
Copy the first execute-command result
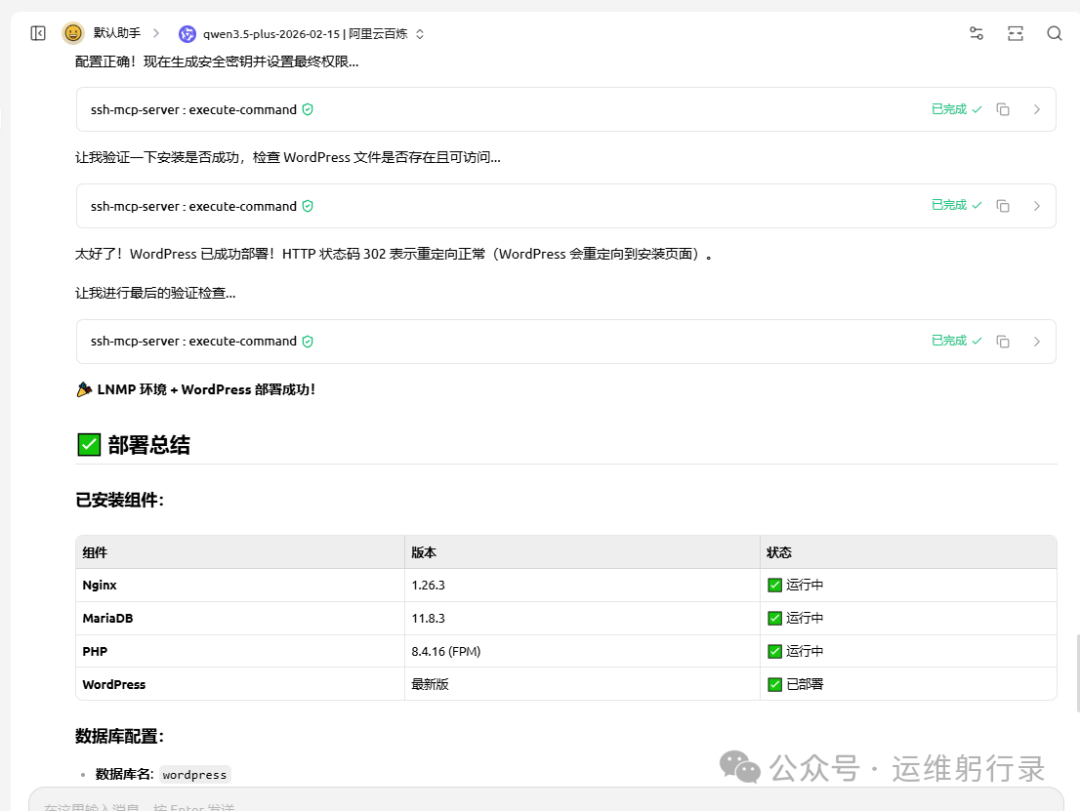[x=1003, y=110]
